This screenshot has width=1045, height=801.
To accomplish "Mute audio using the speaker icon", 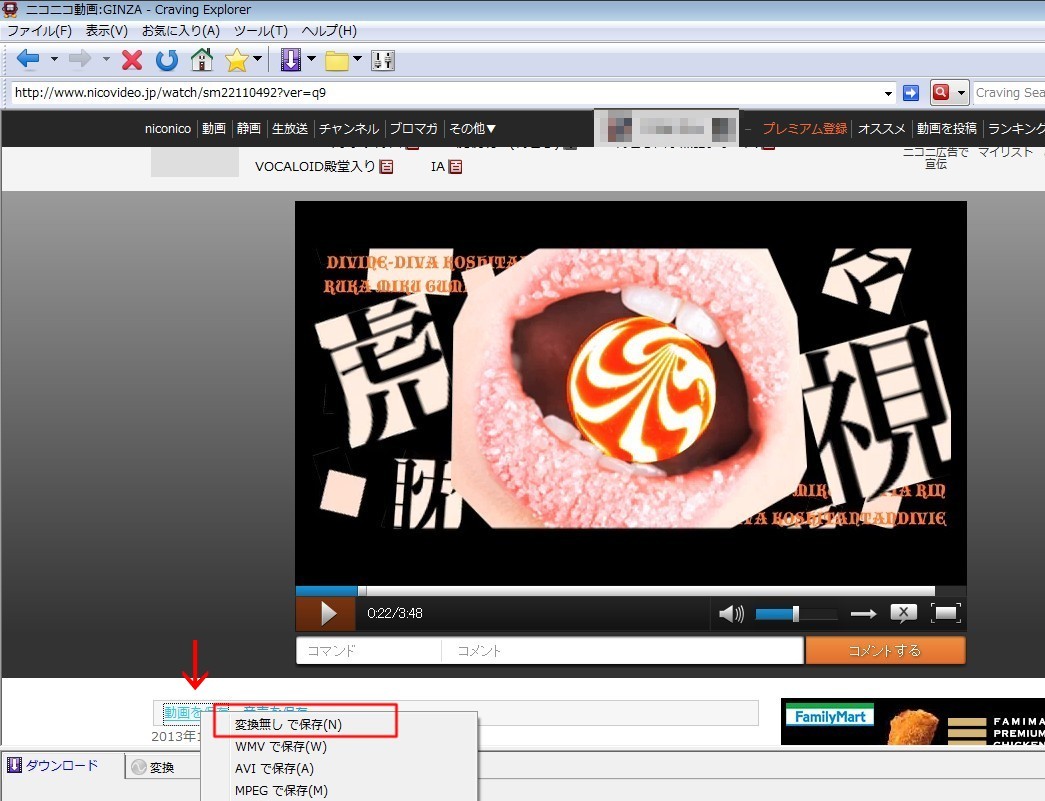I will 731,614.
